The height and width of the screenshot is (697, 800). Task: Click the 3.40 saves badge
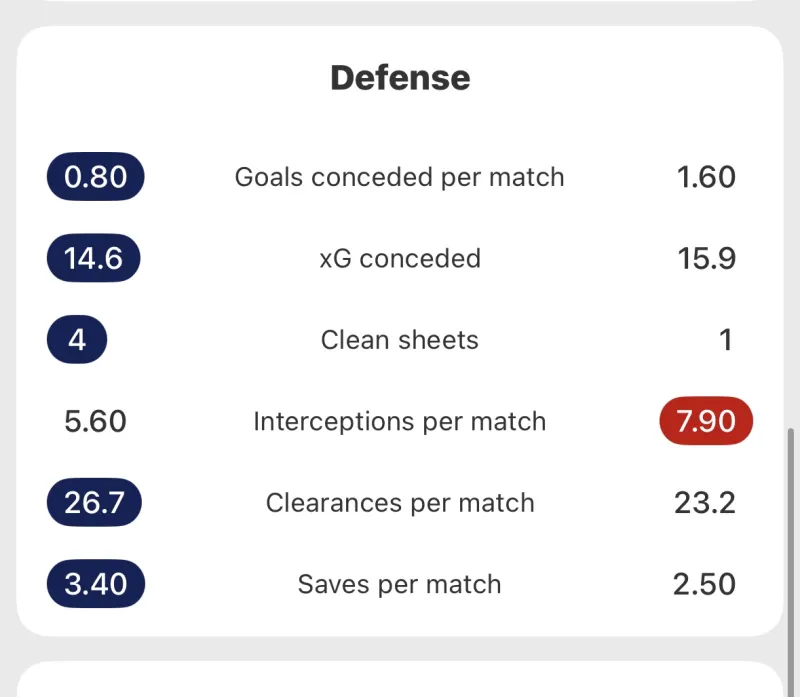(x=95, y=584)
